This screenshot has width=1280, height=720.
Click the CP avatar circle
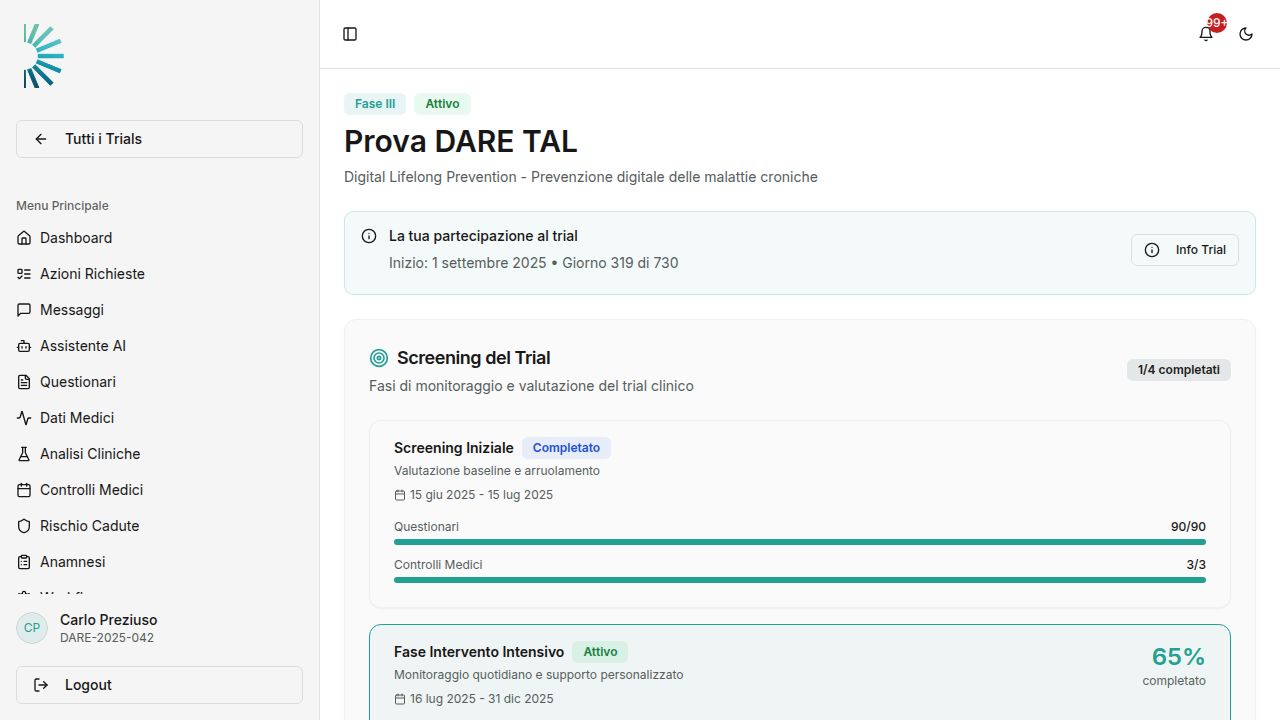tap(32, 628)
